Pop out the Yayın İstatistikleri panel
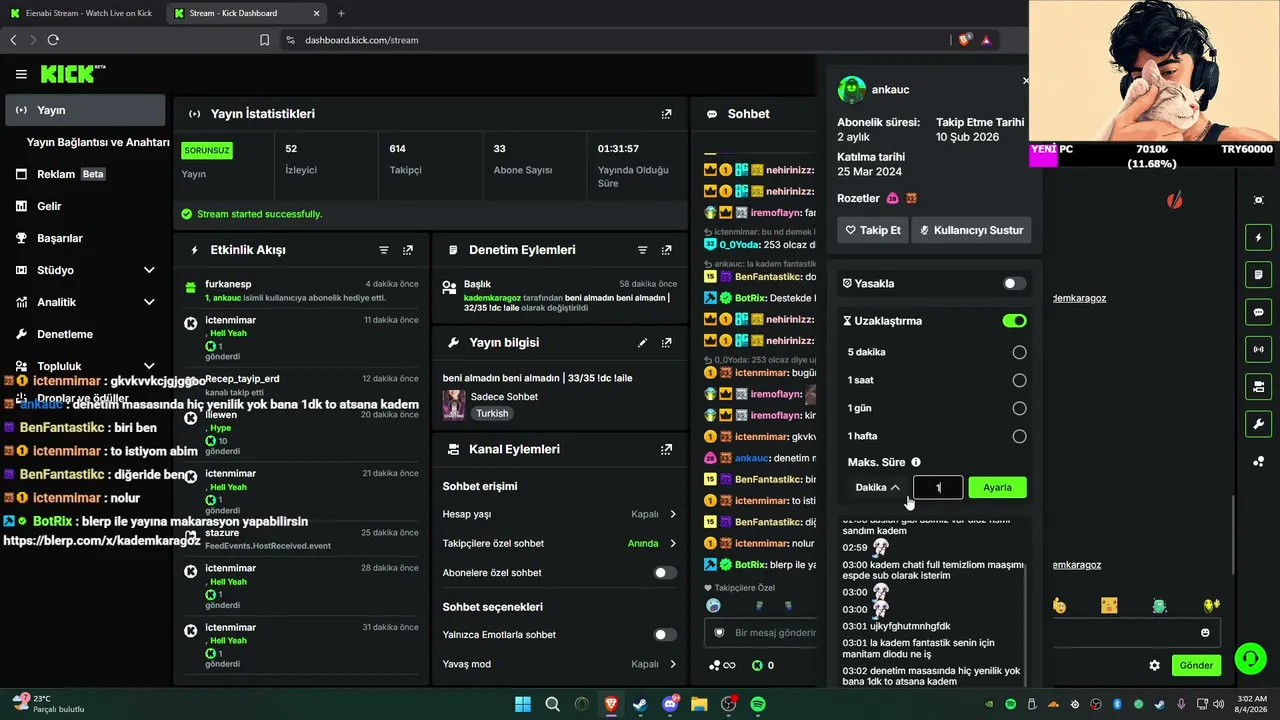 tap(666, 114)
